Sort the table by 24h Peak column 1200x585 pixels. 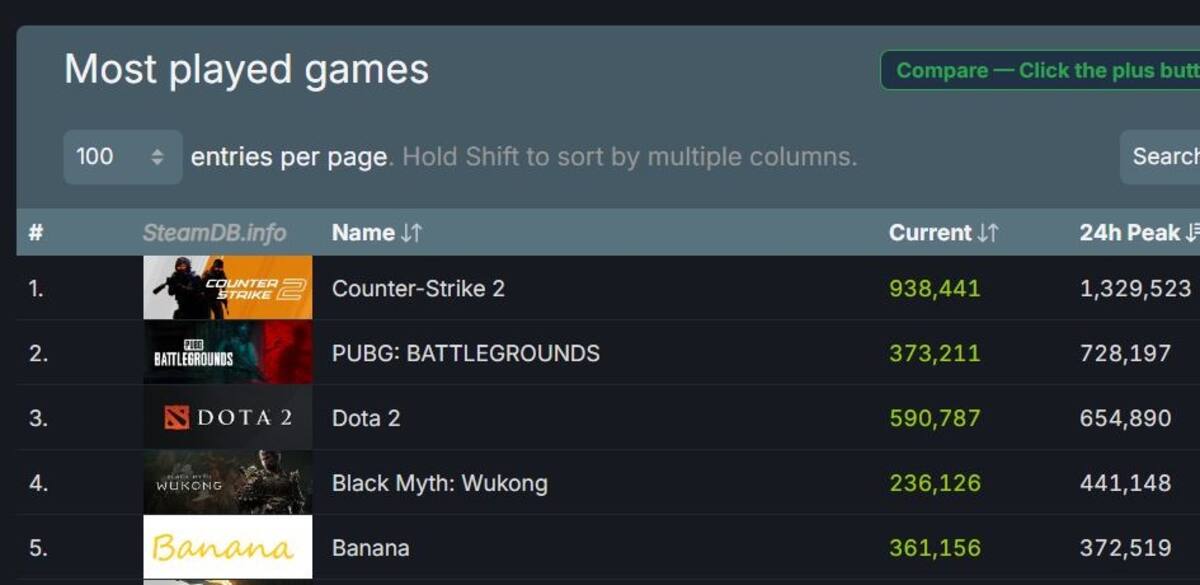tap(1139, 233)
